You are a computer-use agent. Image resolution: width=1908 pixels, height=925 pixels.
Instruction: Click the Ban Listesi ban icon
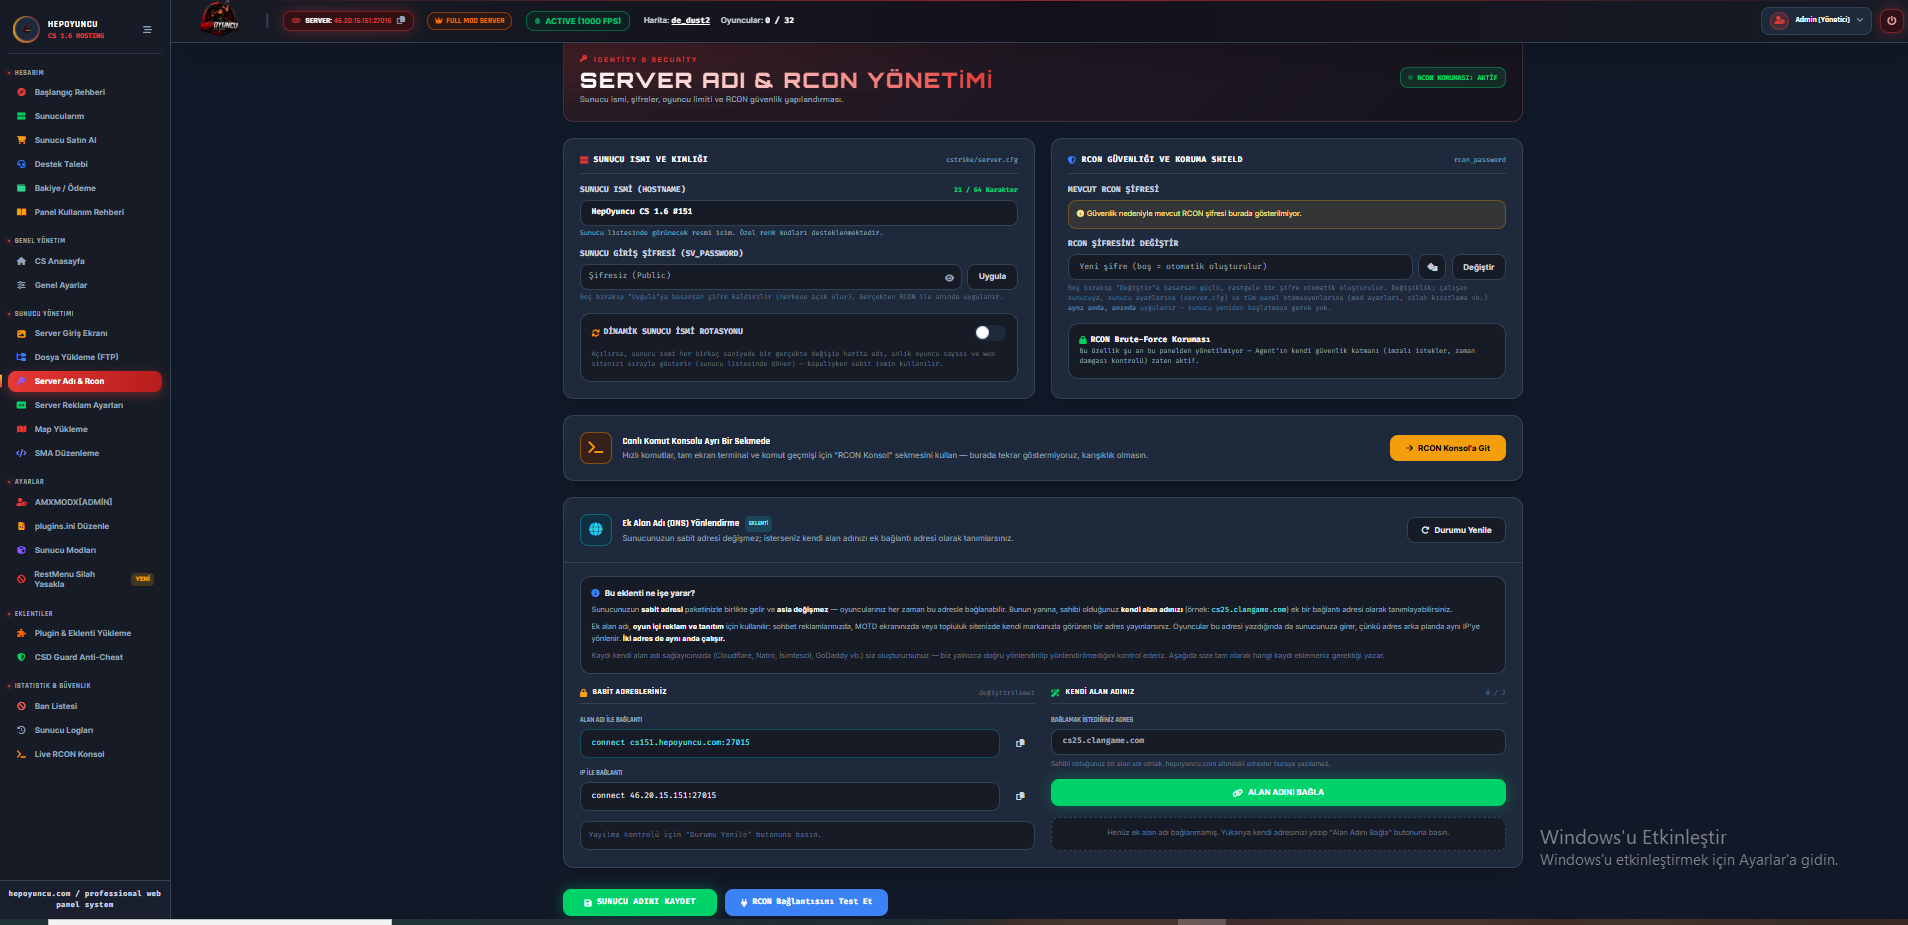coord(21,706)
